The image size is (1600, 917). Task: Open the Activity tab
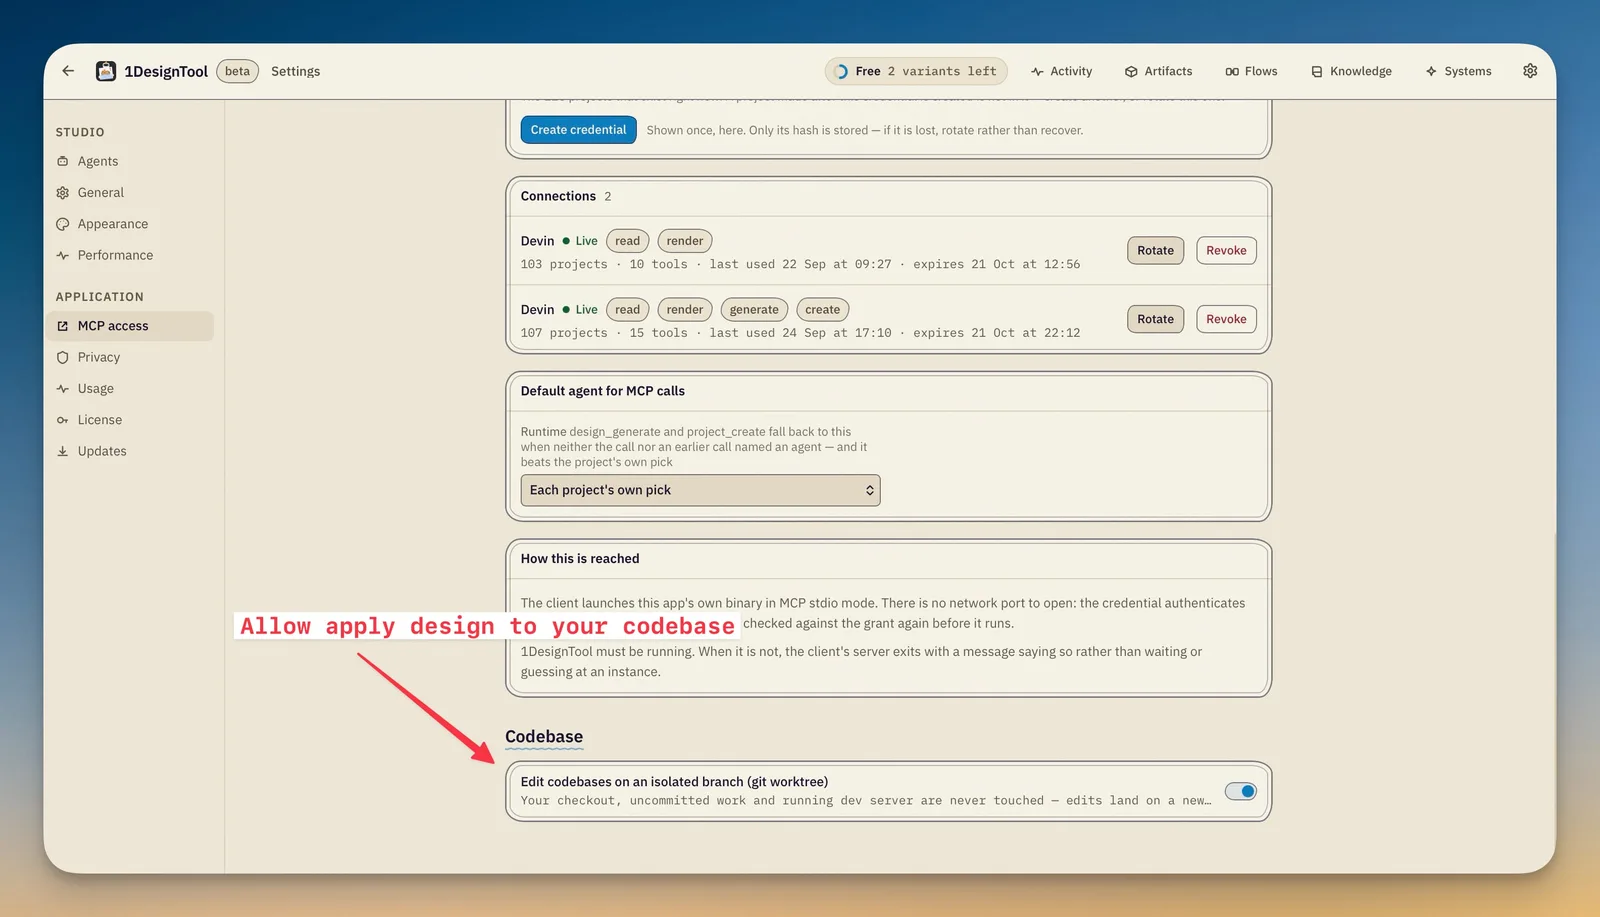click(1062, 72)
